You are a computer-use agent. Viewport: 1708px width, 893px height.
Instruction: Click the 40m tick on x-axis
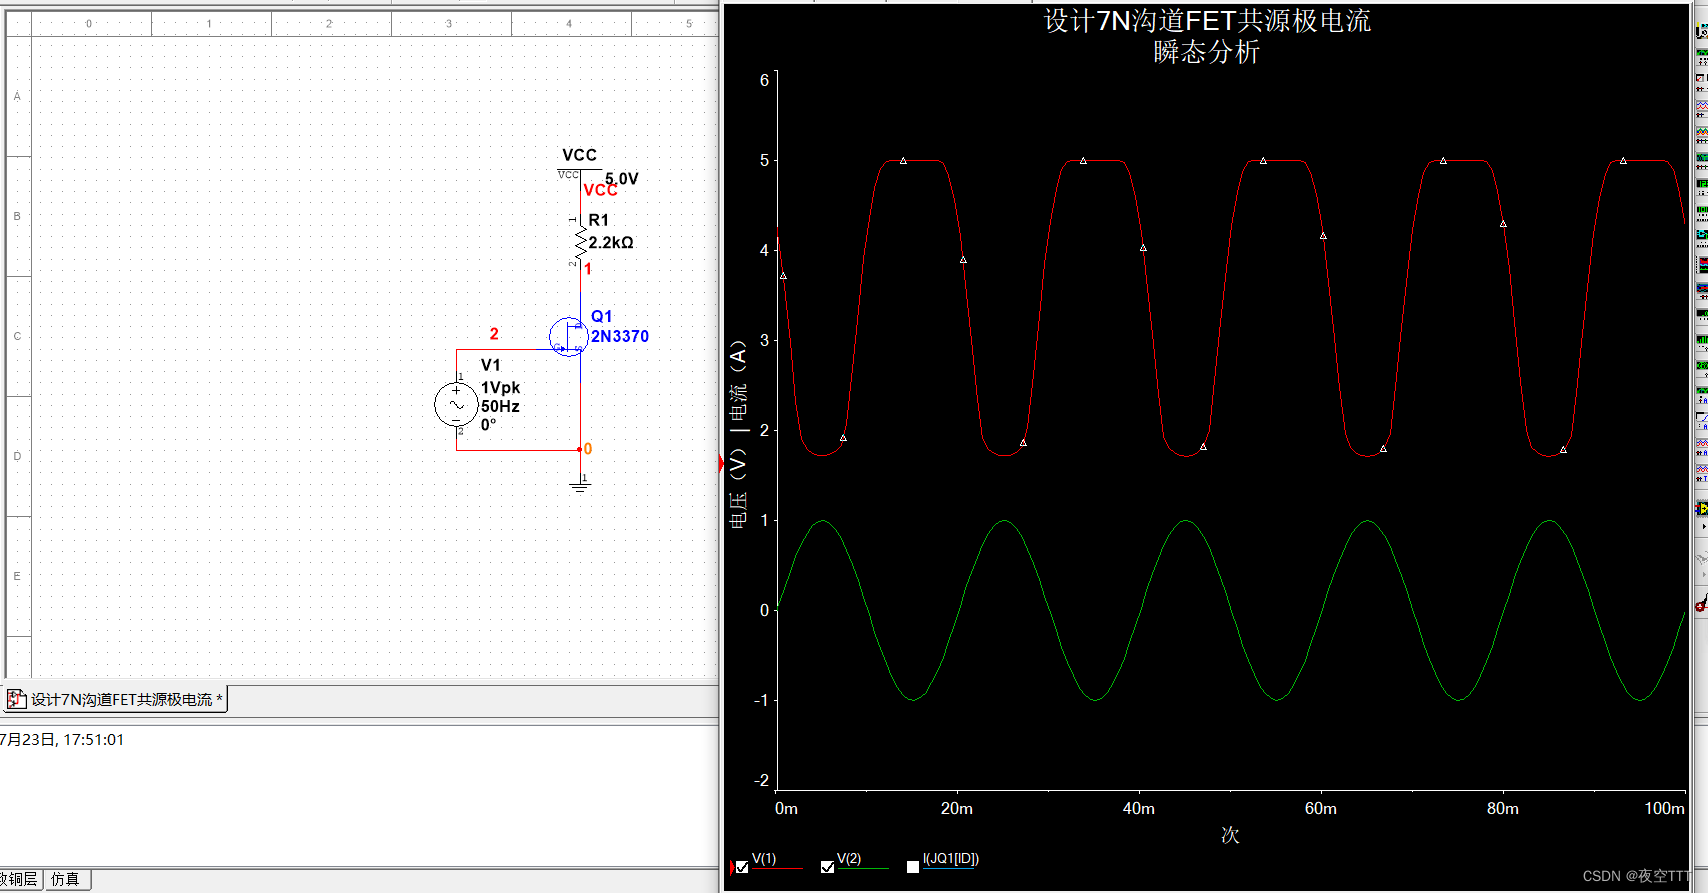click(x=1139, y=808)
